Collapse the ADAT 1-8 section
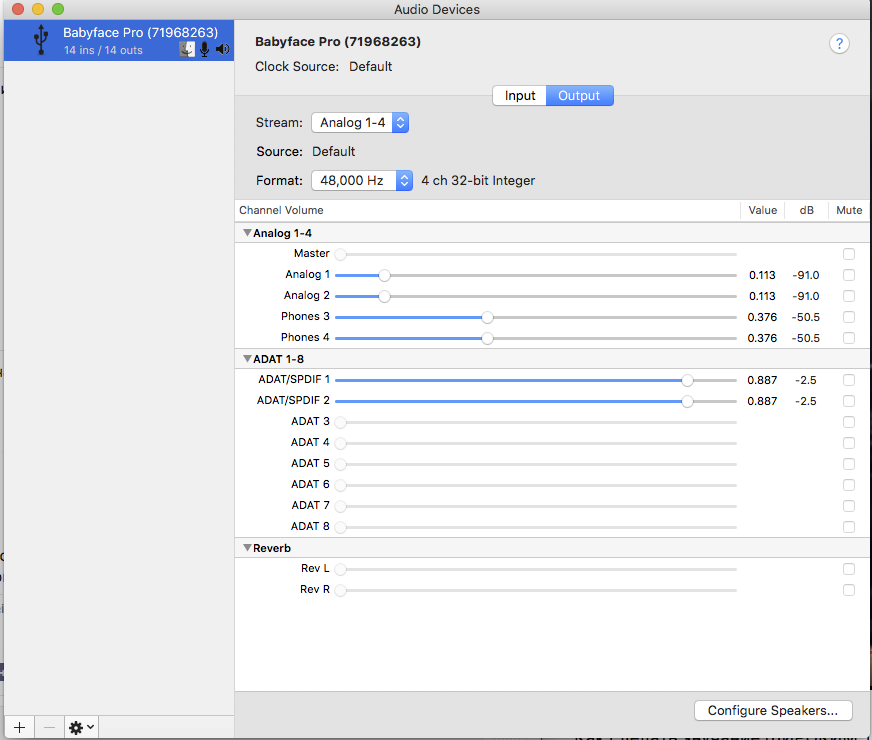 247,359
